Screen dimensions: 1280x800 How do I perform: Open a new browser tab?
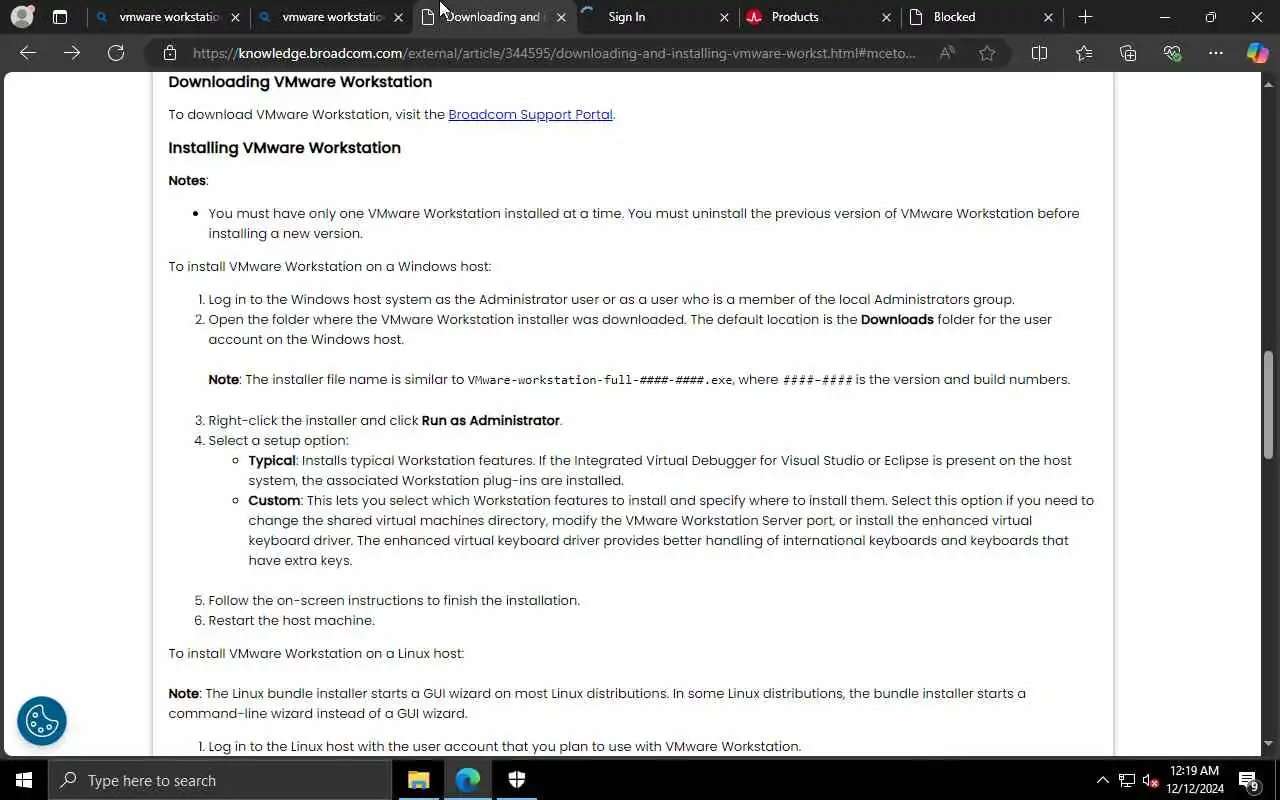[1085, 17]
